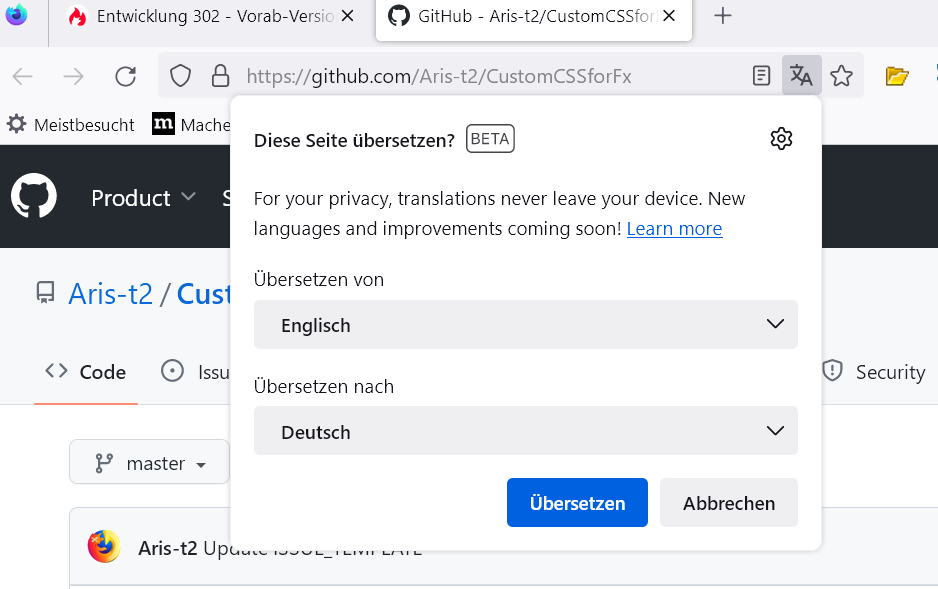Reload the current page
This screenshot has width=938, height=589.
click(x=125, y=76)
